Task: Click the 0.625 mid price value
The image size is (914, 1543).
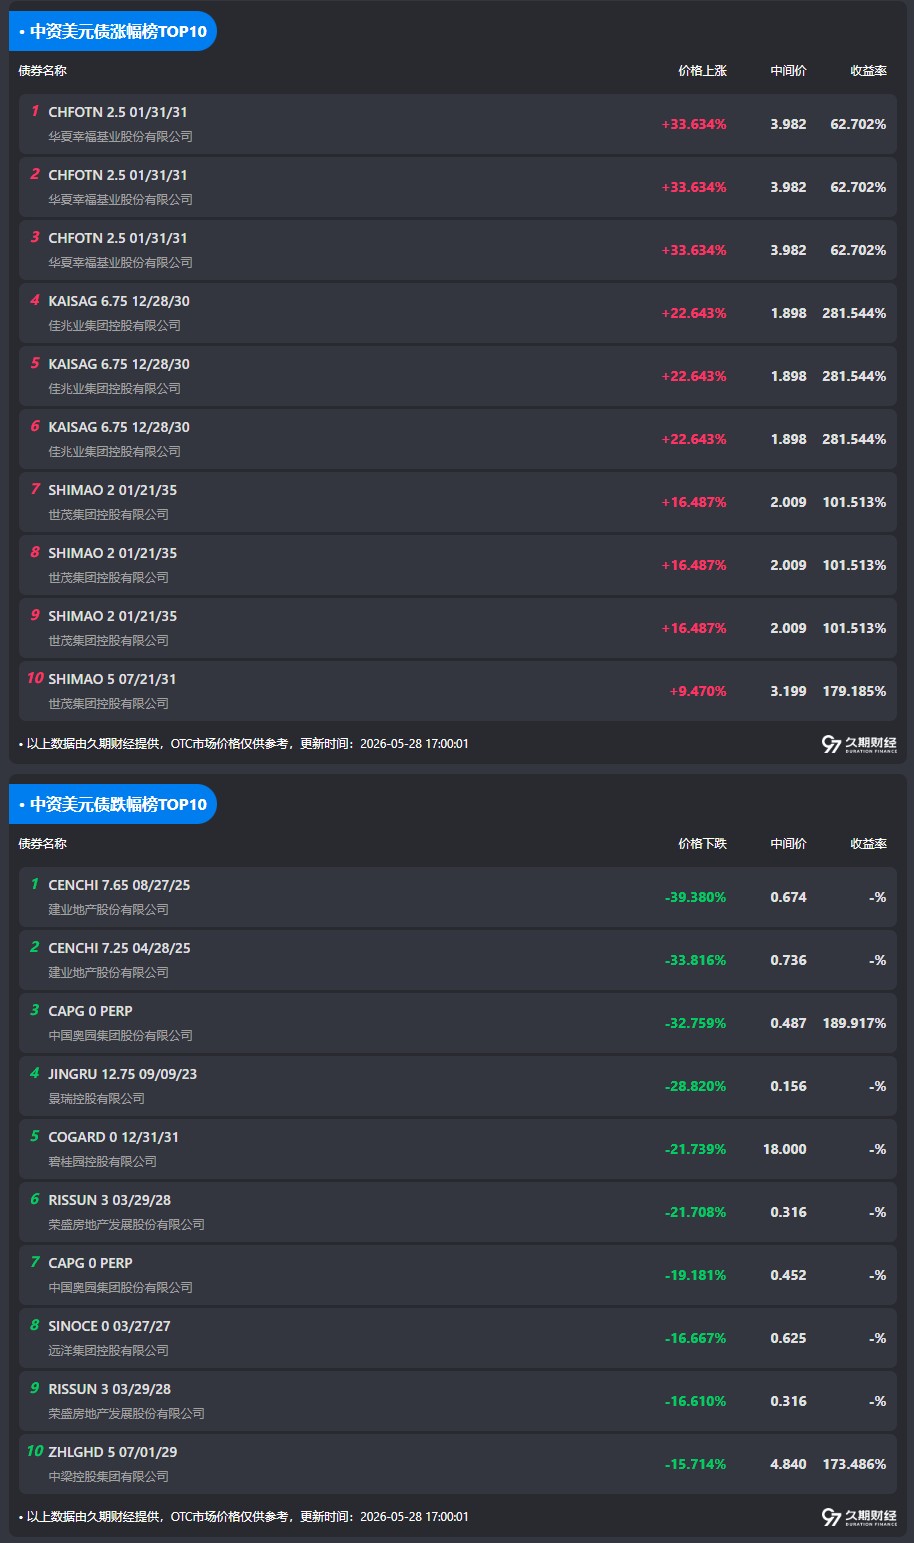Action: pos(788,1338)
